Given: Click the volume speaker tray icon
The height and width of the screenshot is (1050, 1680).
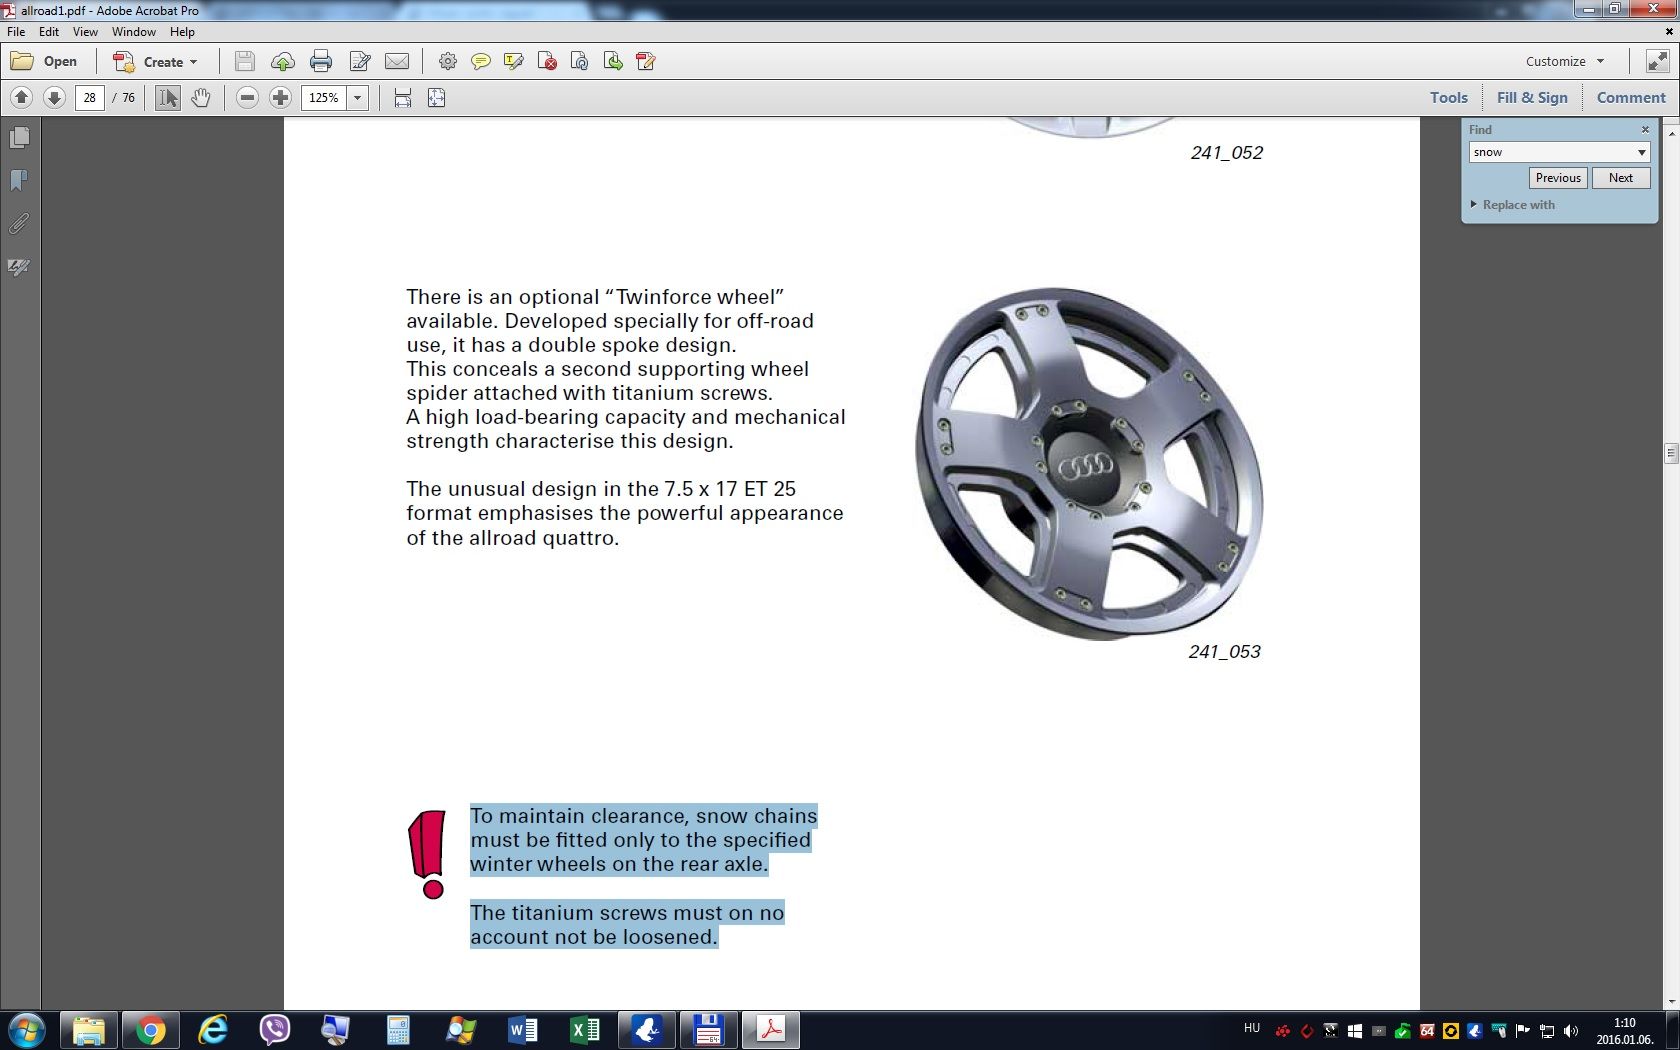Looking at the screenshot, I should coord(1571,1031).
